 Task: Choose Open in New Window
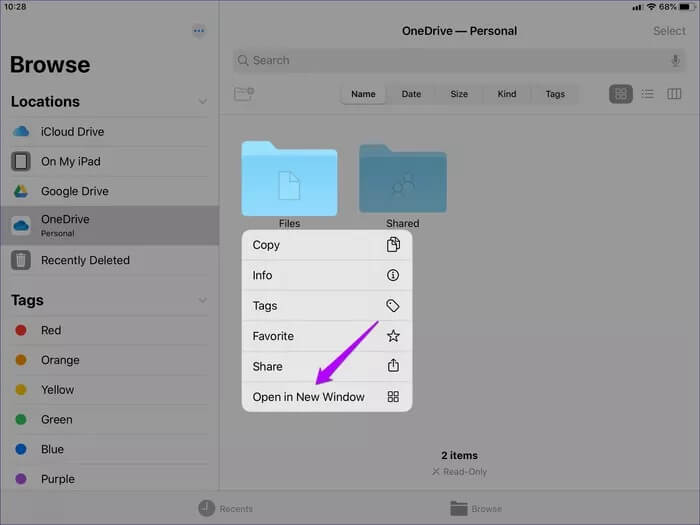click(327, 397)
